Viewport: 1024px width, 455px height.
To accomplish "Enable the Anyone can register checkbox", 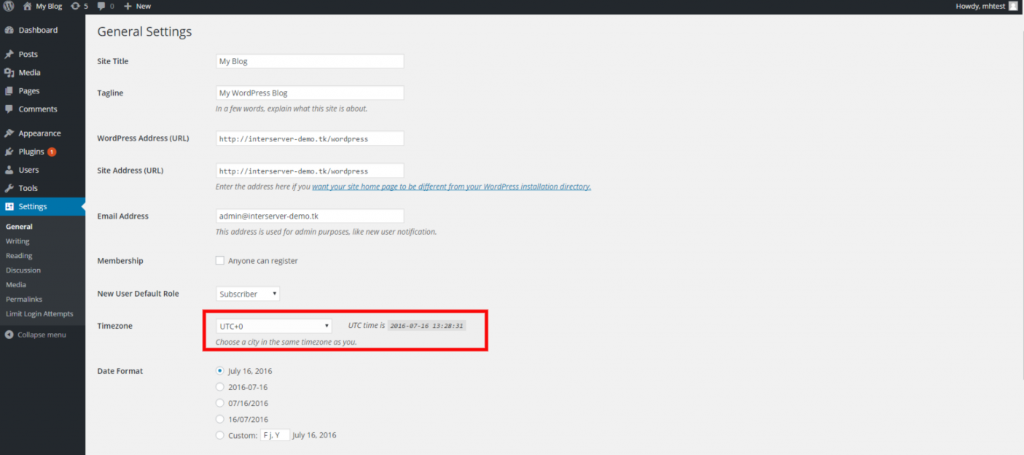I will pos(220,261).
